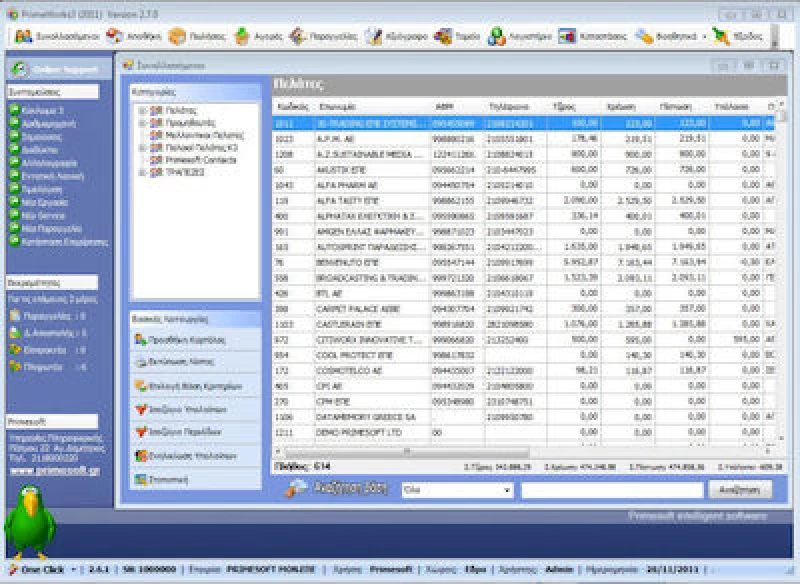The height and width of the screenshot is (584, 800).
Task: Click the Προσθήκη Καρτέλας button label
Action: click(187, 340)
